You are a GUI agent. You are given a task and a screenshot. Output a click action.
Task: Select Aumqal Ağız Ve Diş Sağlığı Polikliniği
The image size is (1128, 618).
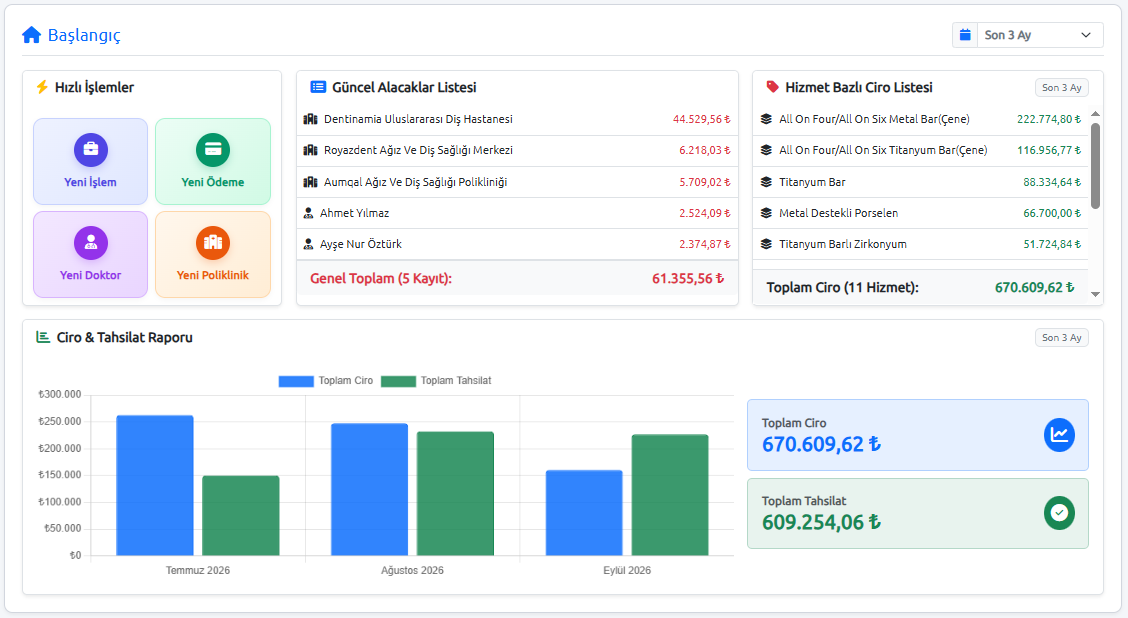click(517, 182)
